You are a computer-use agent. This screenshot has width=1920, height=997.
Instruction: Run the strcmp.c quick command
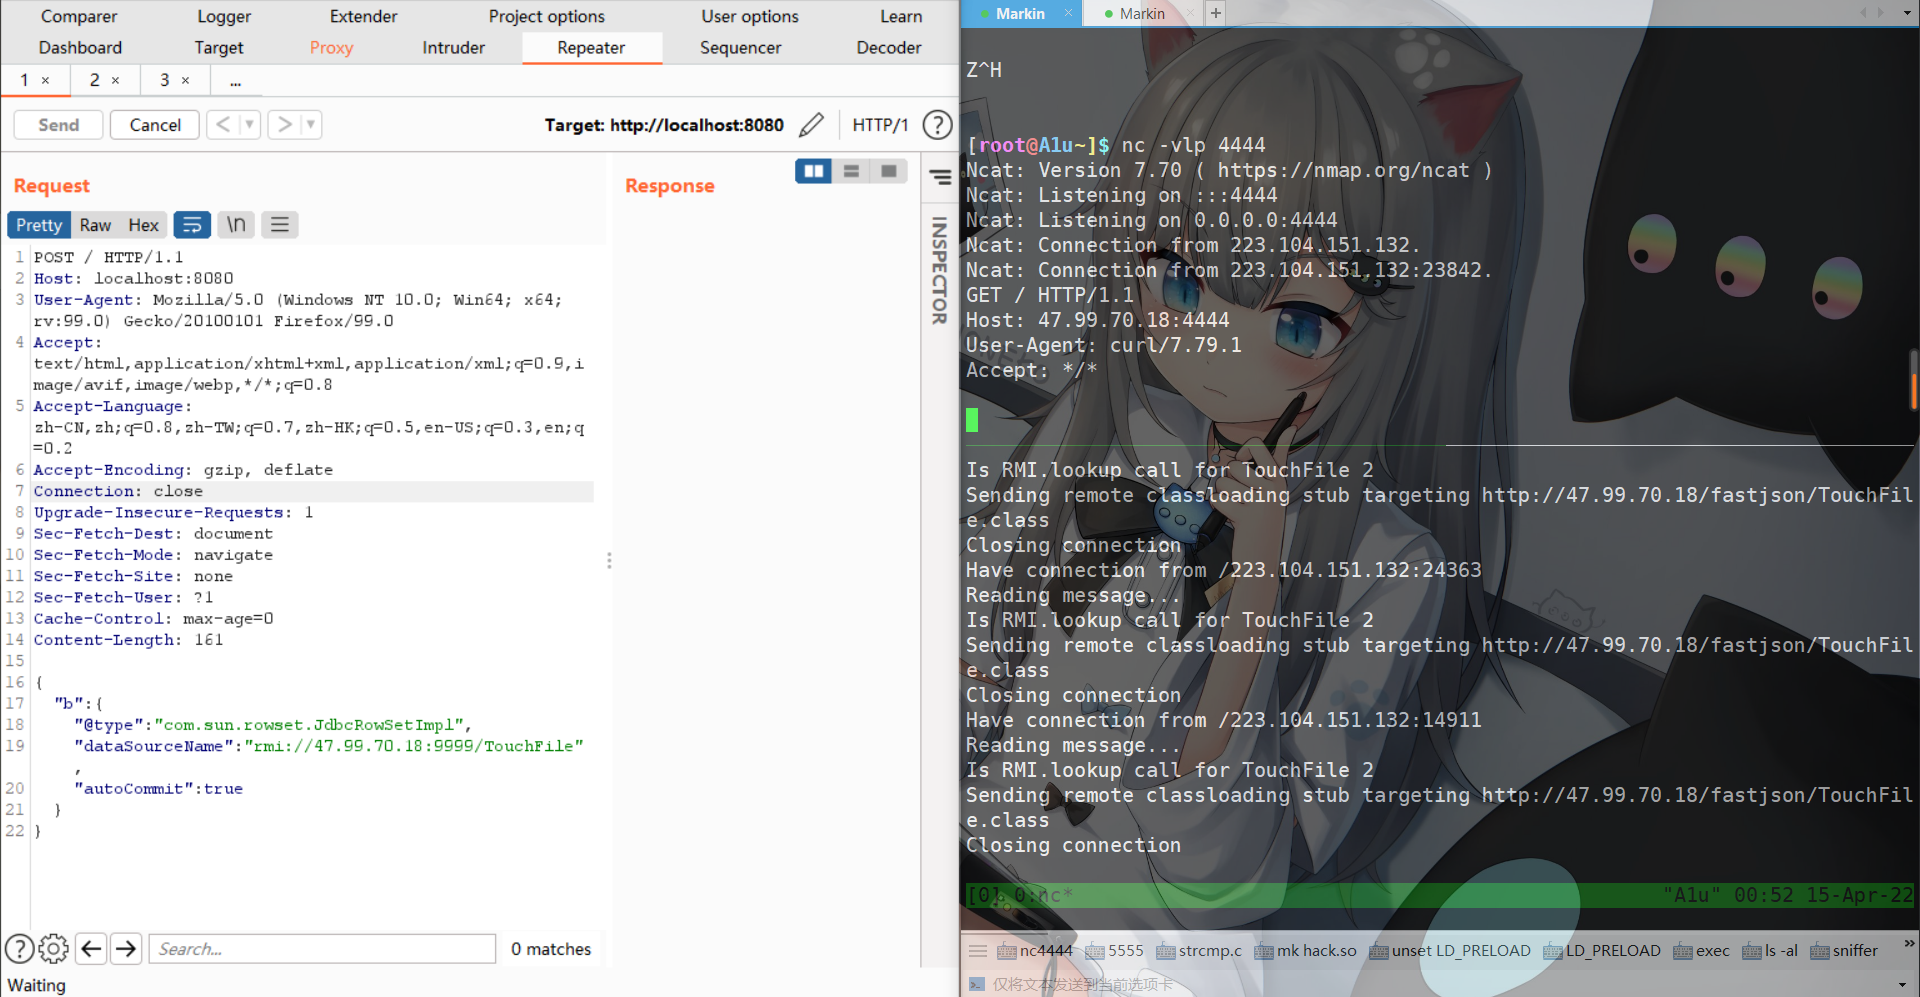point(1199,951)
